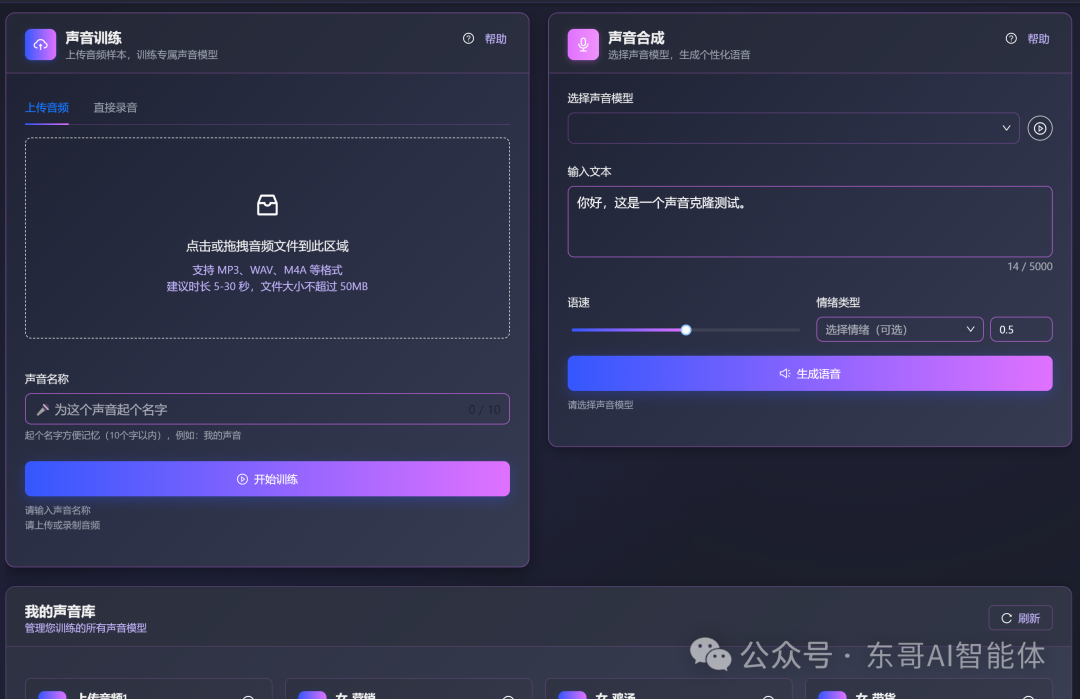The height and width of the screenshot is (699, 1080).
Task: Click the 开始训练 button
Action: pyautogui.click(x=267, y=478)
